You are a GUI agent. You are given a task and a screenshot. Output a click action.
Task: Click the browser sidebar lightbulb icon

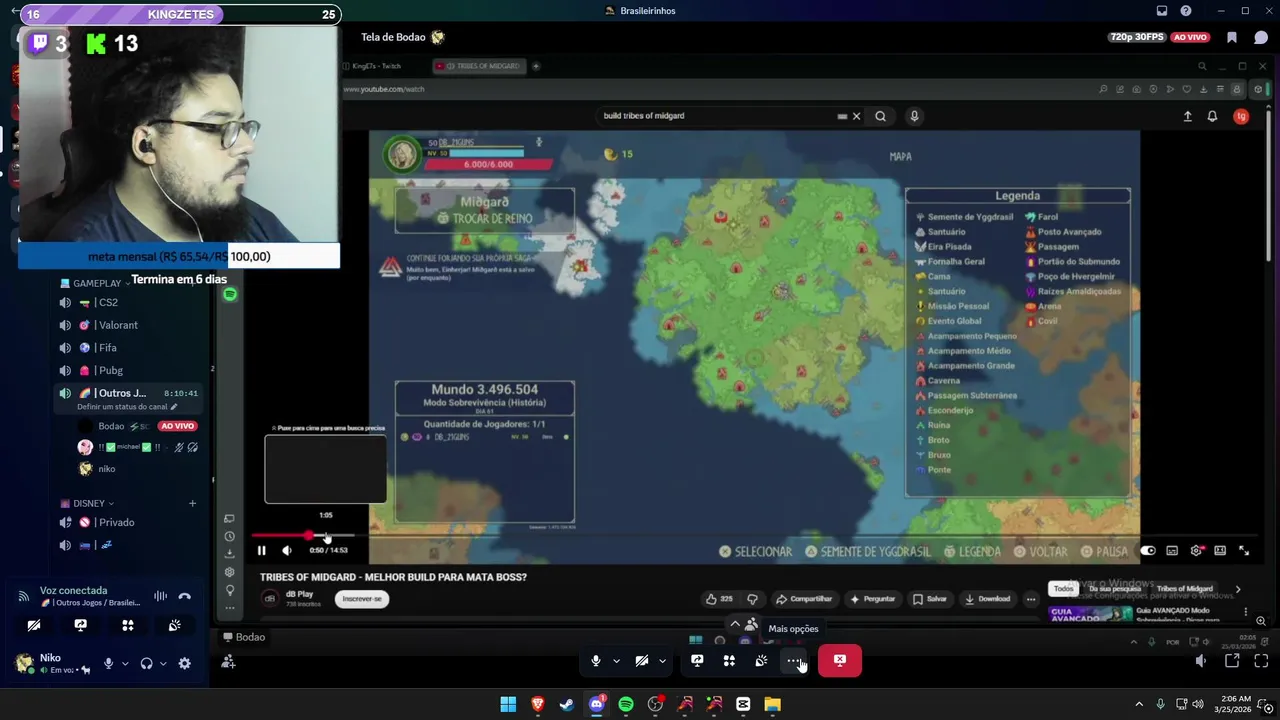point(230,590)
